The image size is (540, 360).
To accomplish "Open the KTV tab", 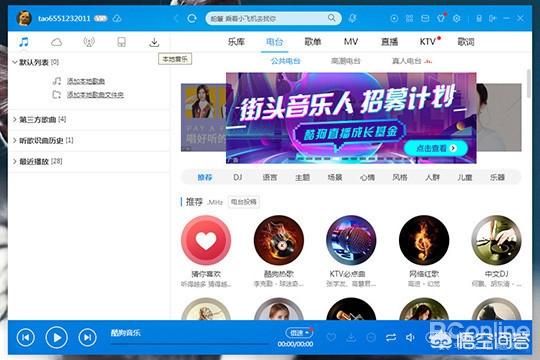I will pos(428,42).
